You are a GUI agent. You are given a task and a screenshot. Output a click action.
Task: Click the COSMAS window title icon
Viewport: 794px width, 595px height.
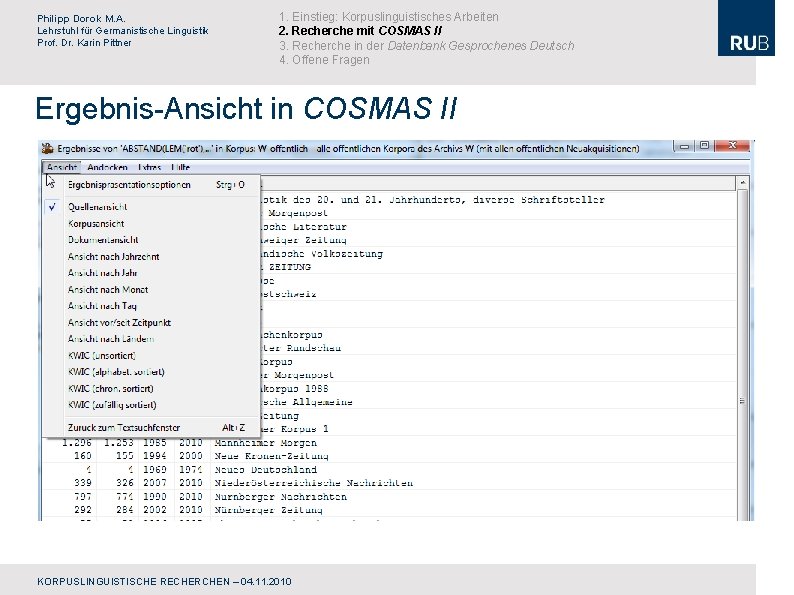tap(48, 148)
